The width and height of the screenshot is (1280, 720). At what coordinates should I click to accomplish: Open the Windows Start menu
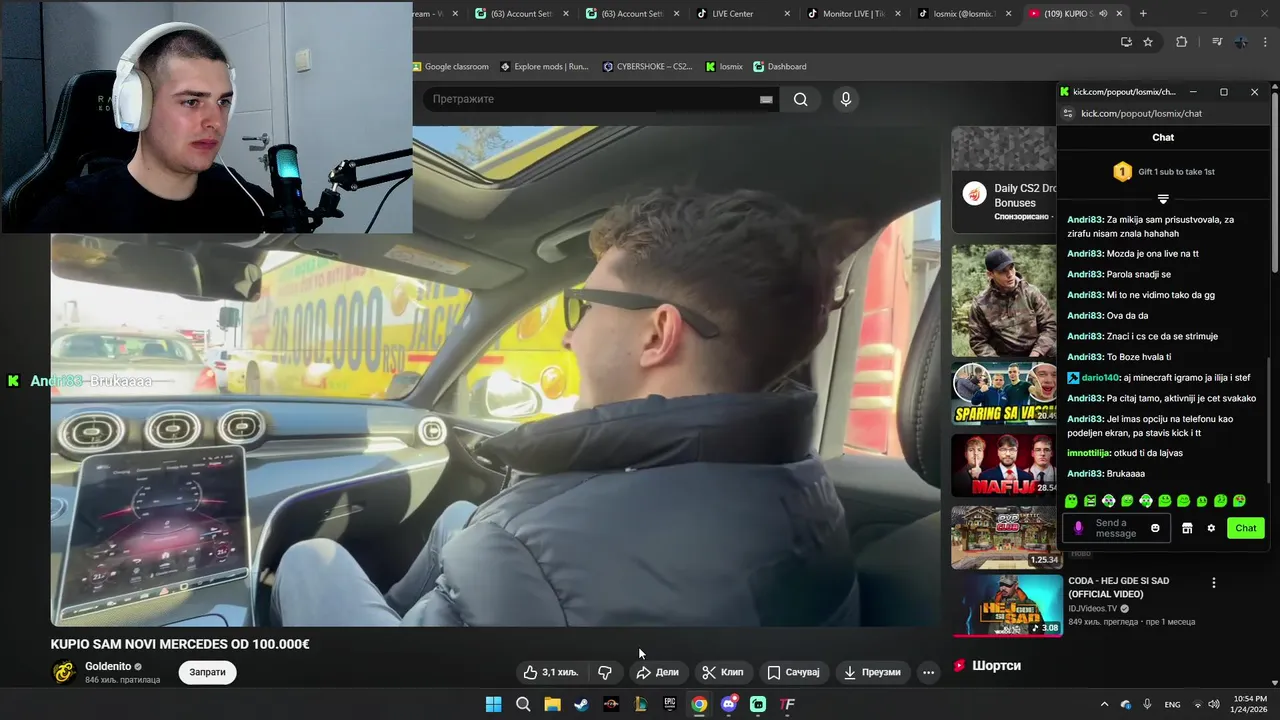(494, 704)
